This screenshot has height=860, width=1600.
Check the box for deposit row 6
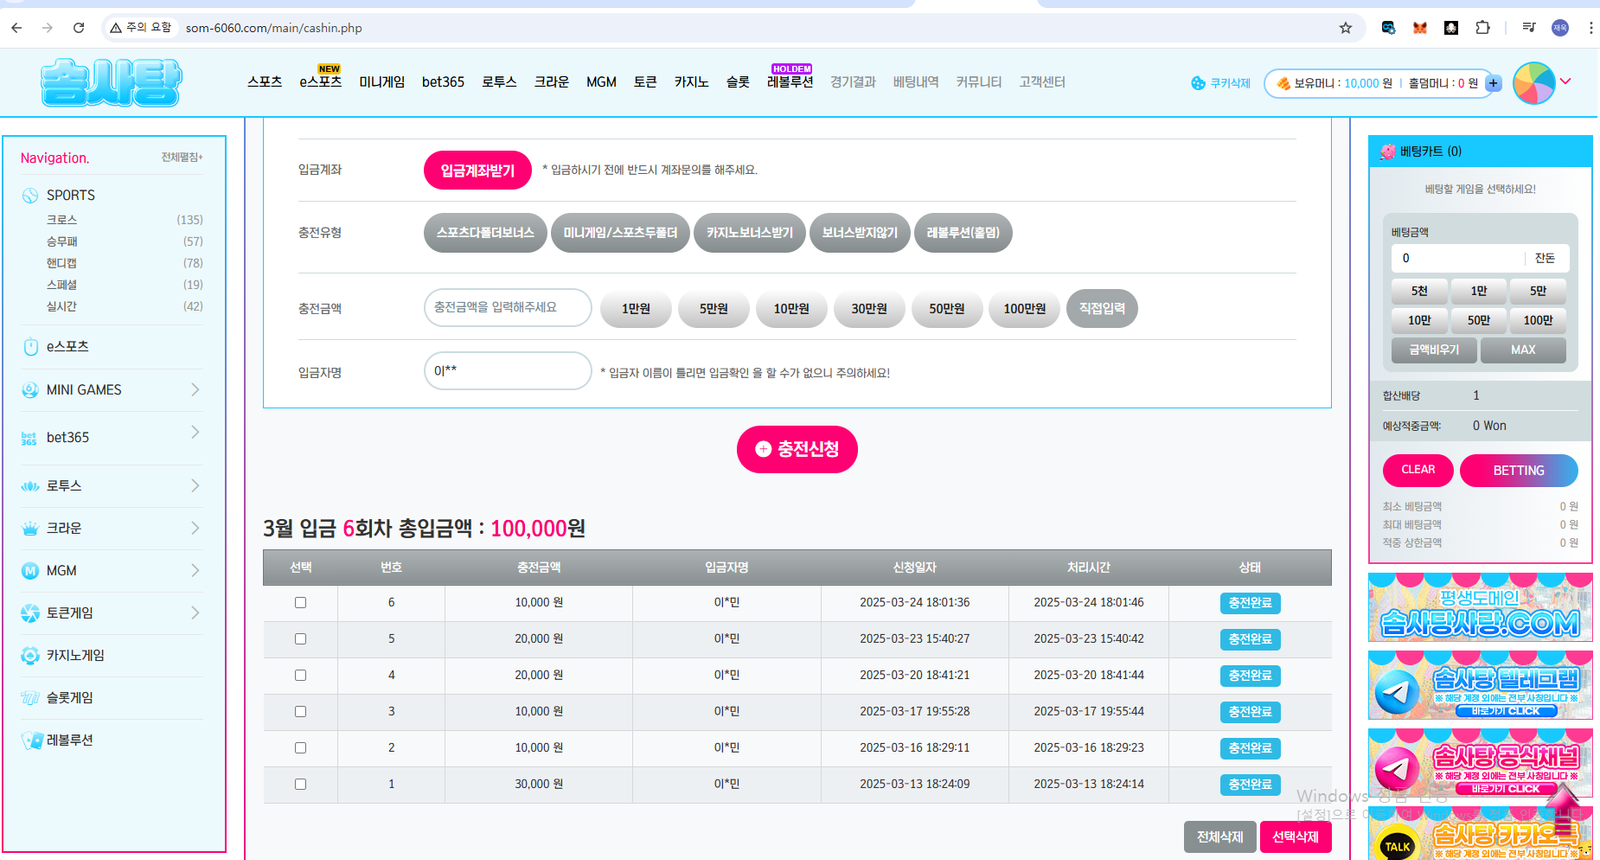coord(300,603)
